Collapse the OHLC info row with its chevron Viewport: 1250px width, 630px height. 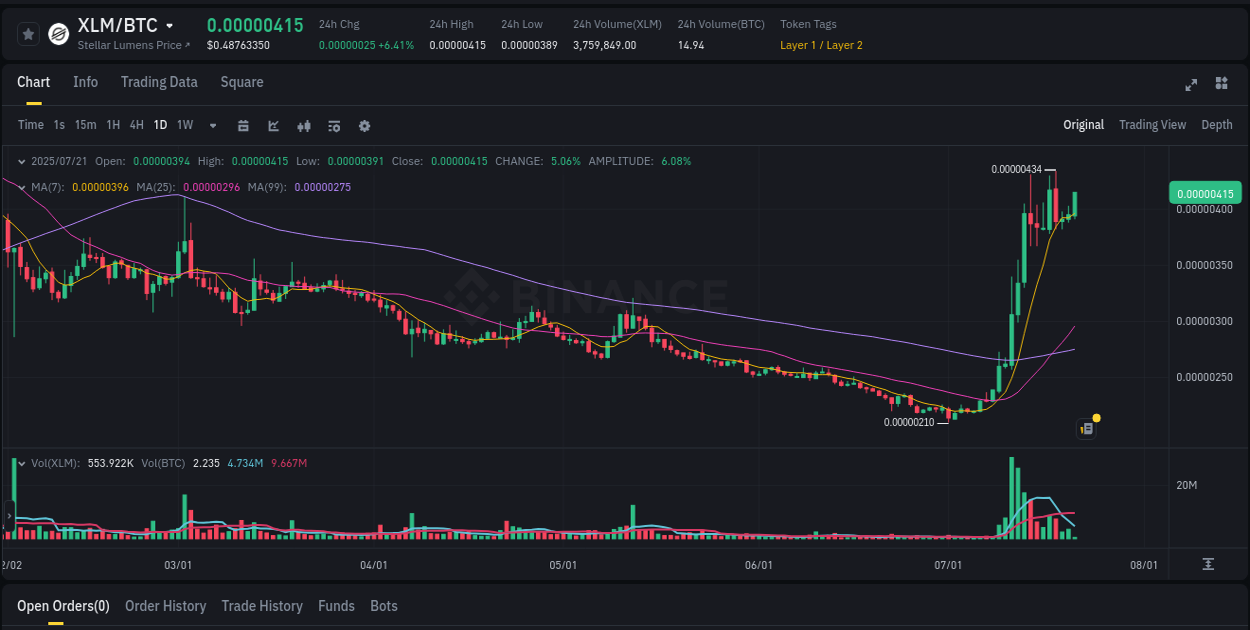click(21, 160)
